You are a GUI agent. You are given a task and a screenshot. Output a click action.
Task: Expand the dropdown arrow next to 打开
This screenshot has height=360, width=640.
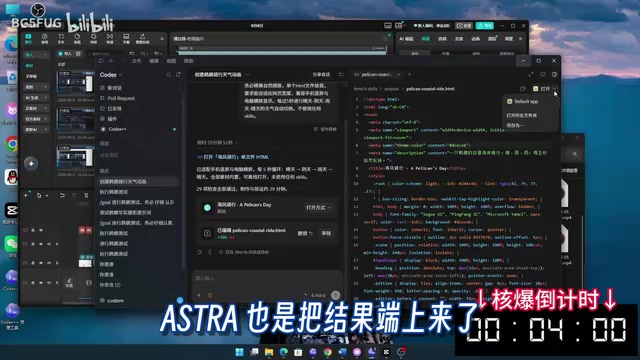point(554,89)
